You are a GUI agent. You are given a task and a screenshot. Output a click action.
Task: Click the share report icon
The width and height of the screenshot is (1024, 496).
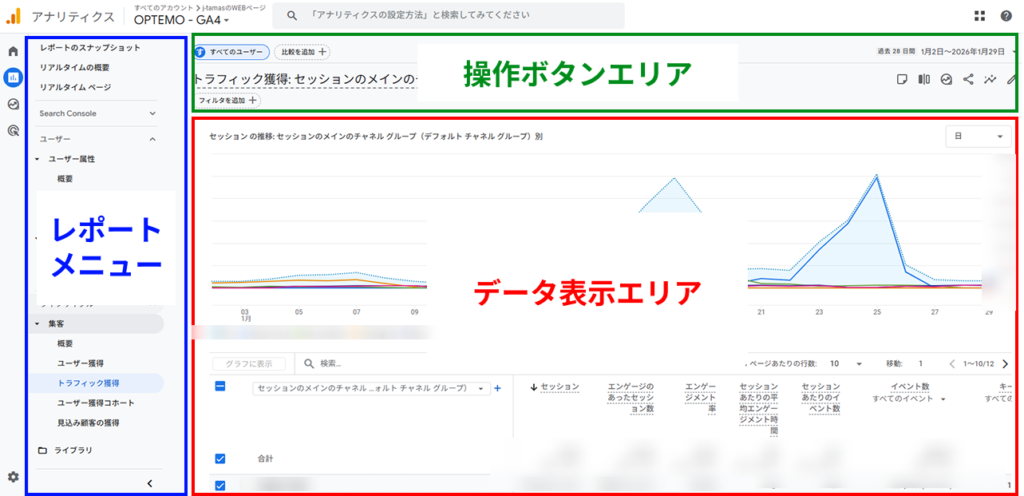click(968, 80)
